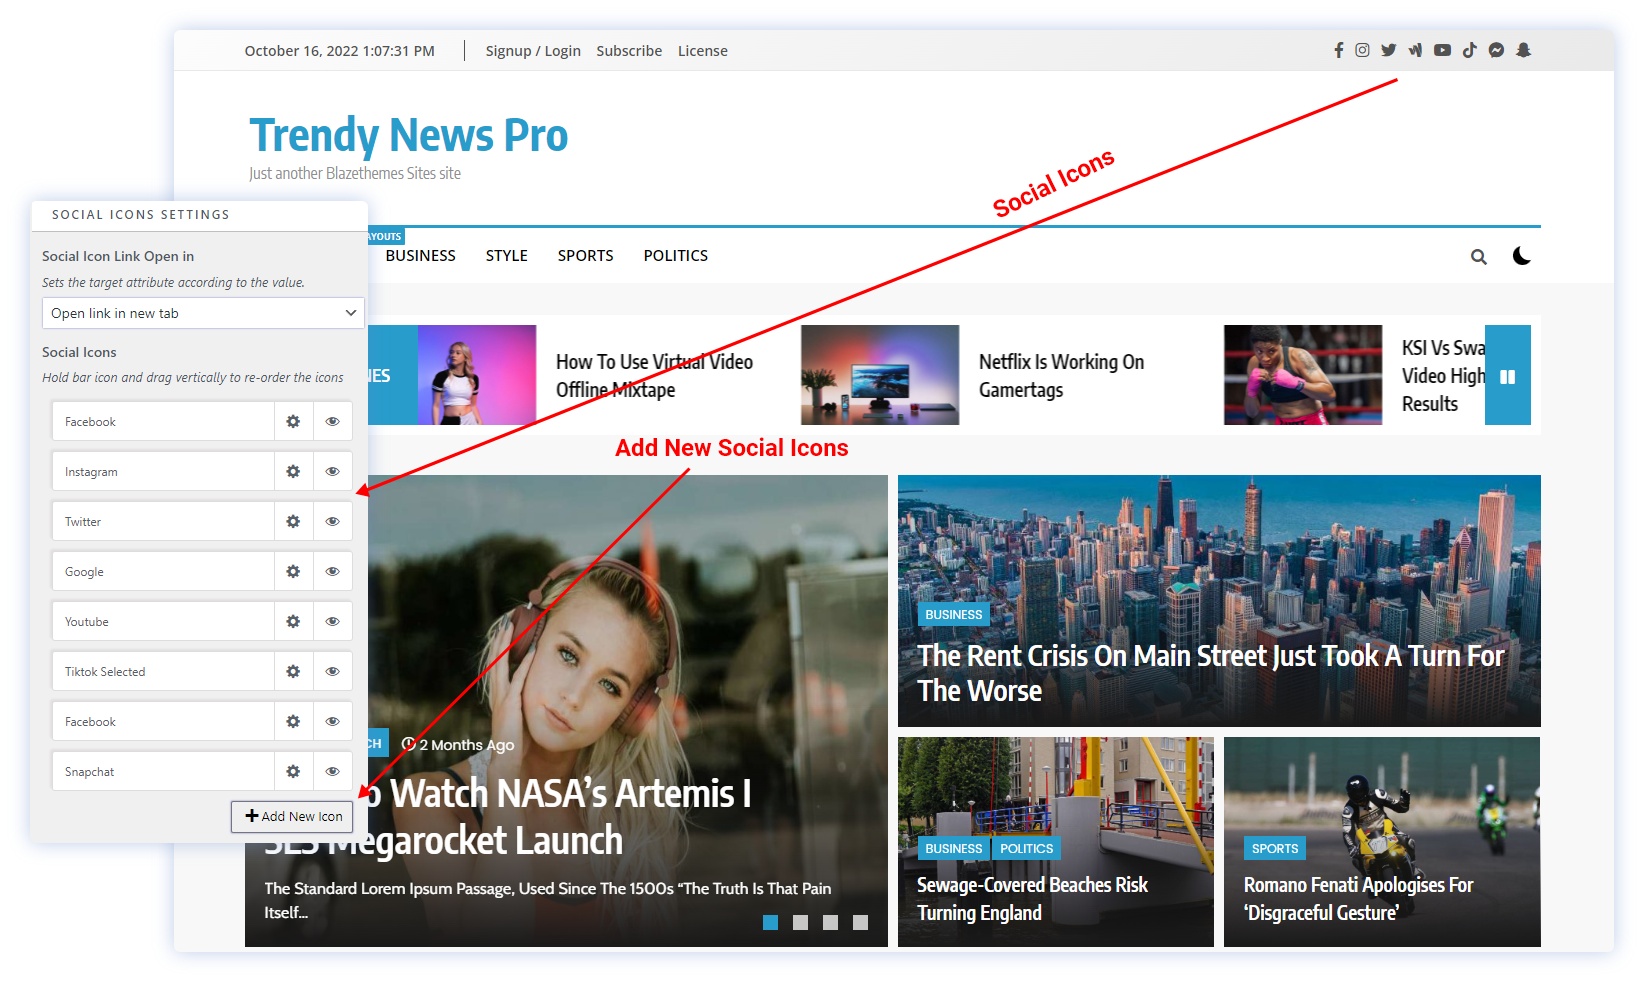Screen dimensions: 1644x982
Task: Hide the Instagram social icon via eye
Action: click(332, 472)
